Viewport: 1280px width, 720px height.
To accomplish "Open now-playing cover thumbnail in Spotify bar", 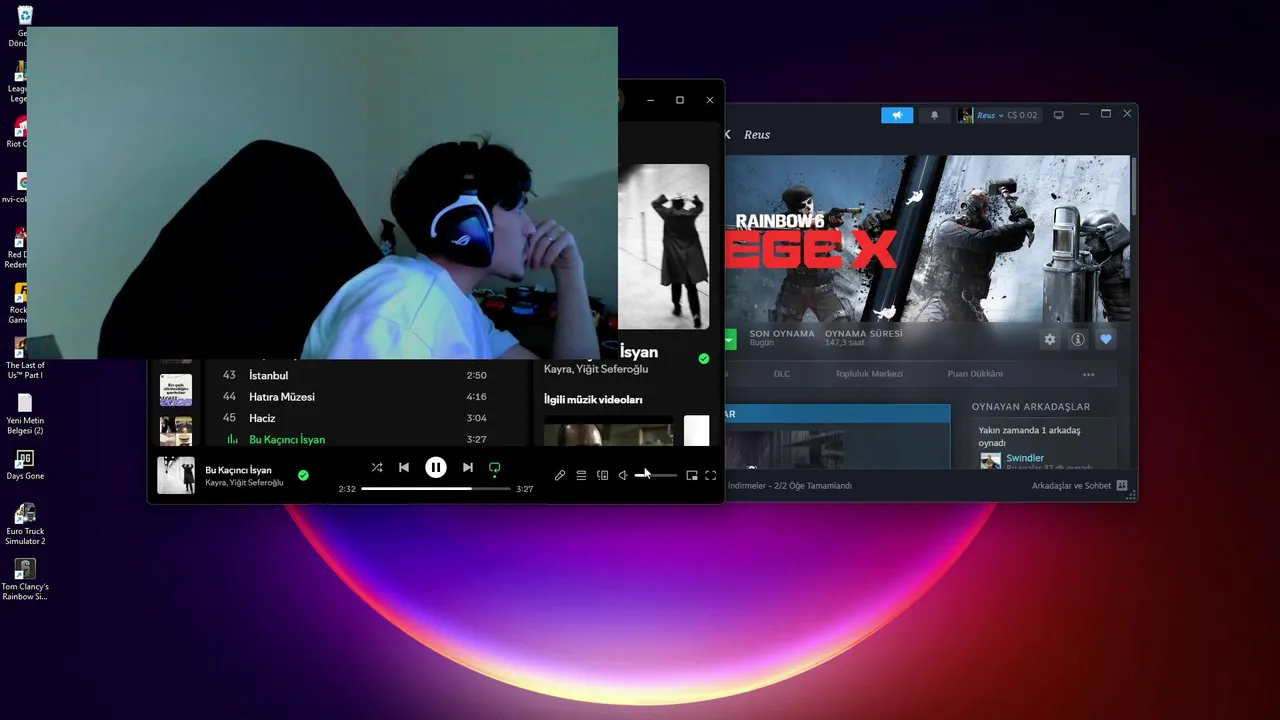I will click(x=176, y=475).
